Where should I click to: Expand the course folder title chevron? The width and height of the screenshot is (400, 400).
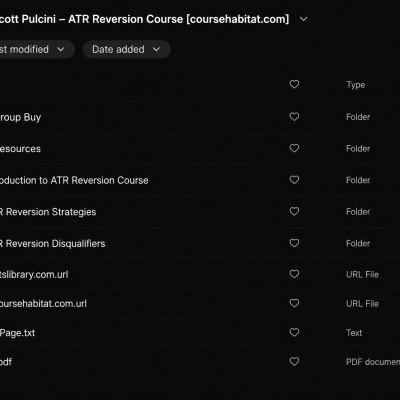(x=303, y=19)
